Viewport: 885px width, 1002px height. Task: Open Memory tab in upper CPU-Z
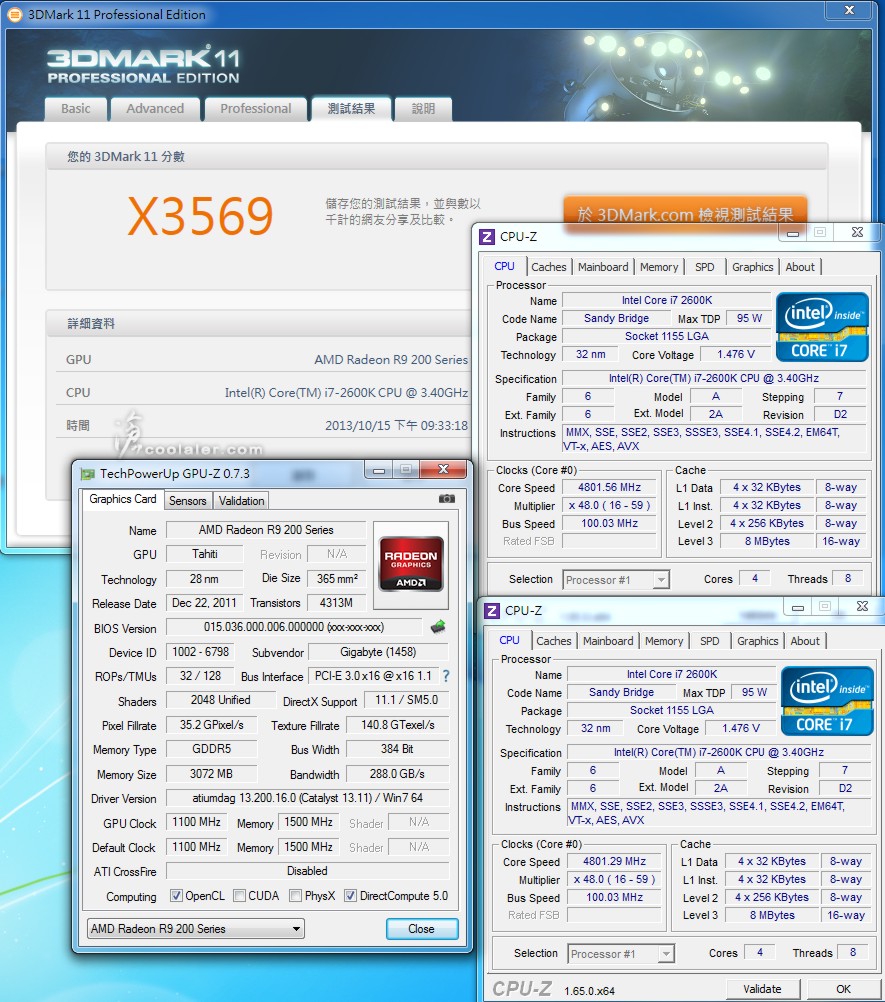pos(659,267)
